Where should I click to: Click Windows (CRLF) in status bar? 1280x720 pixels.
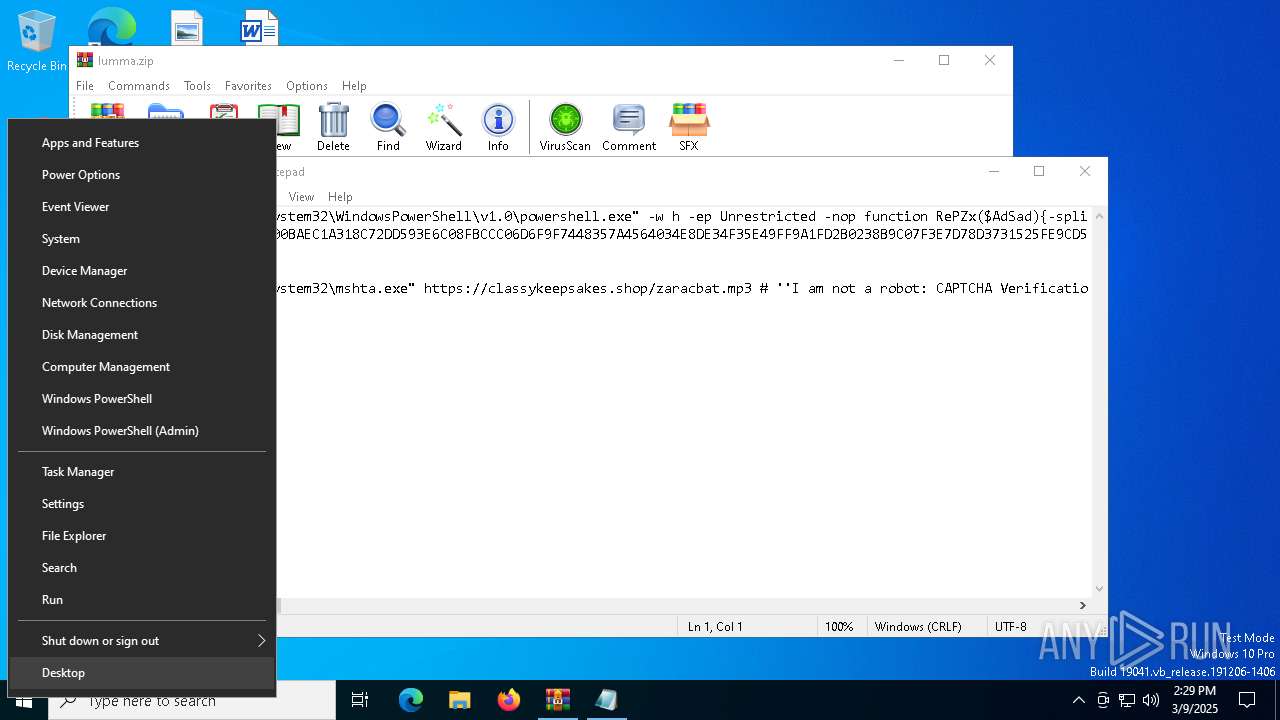pos(918,627)
